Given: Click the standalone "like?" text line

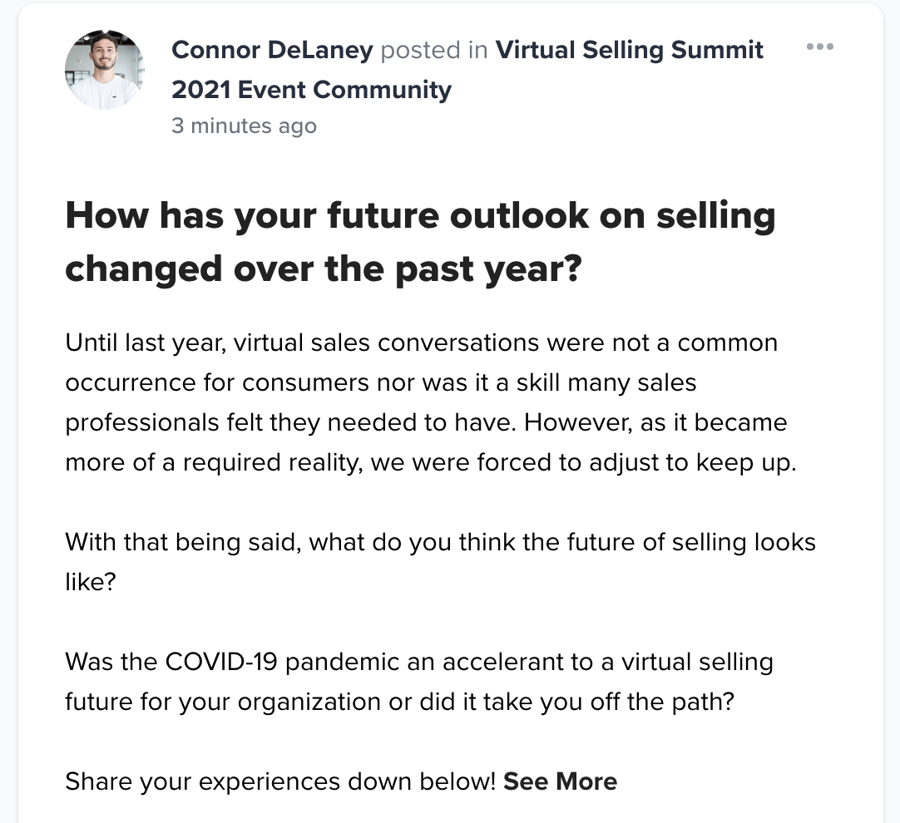Looking at the screenshot, I should tap(91, 582).
